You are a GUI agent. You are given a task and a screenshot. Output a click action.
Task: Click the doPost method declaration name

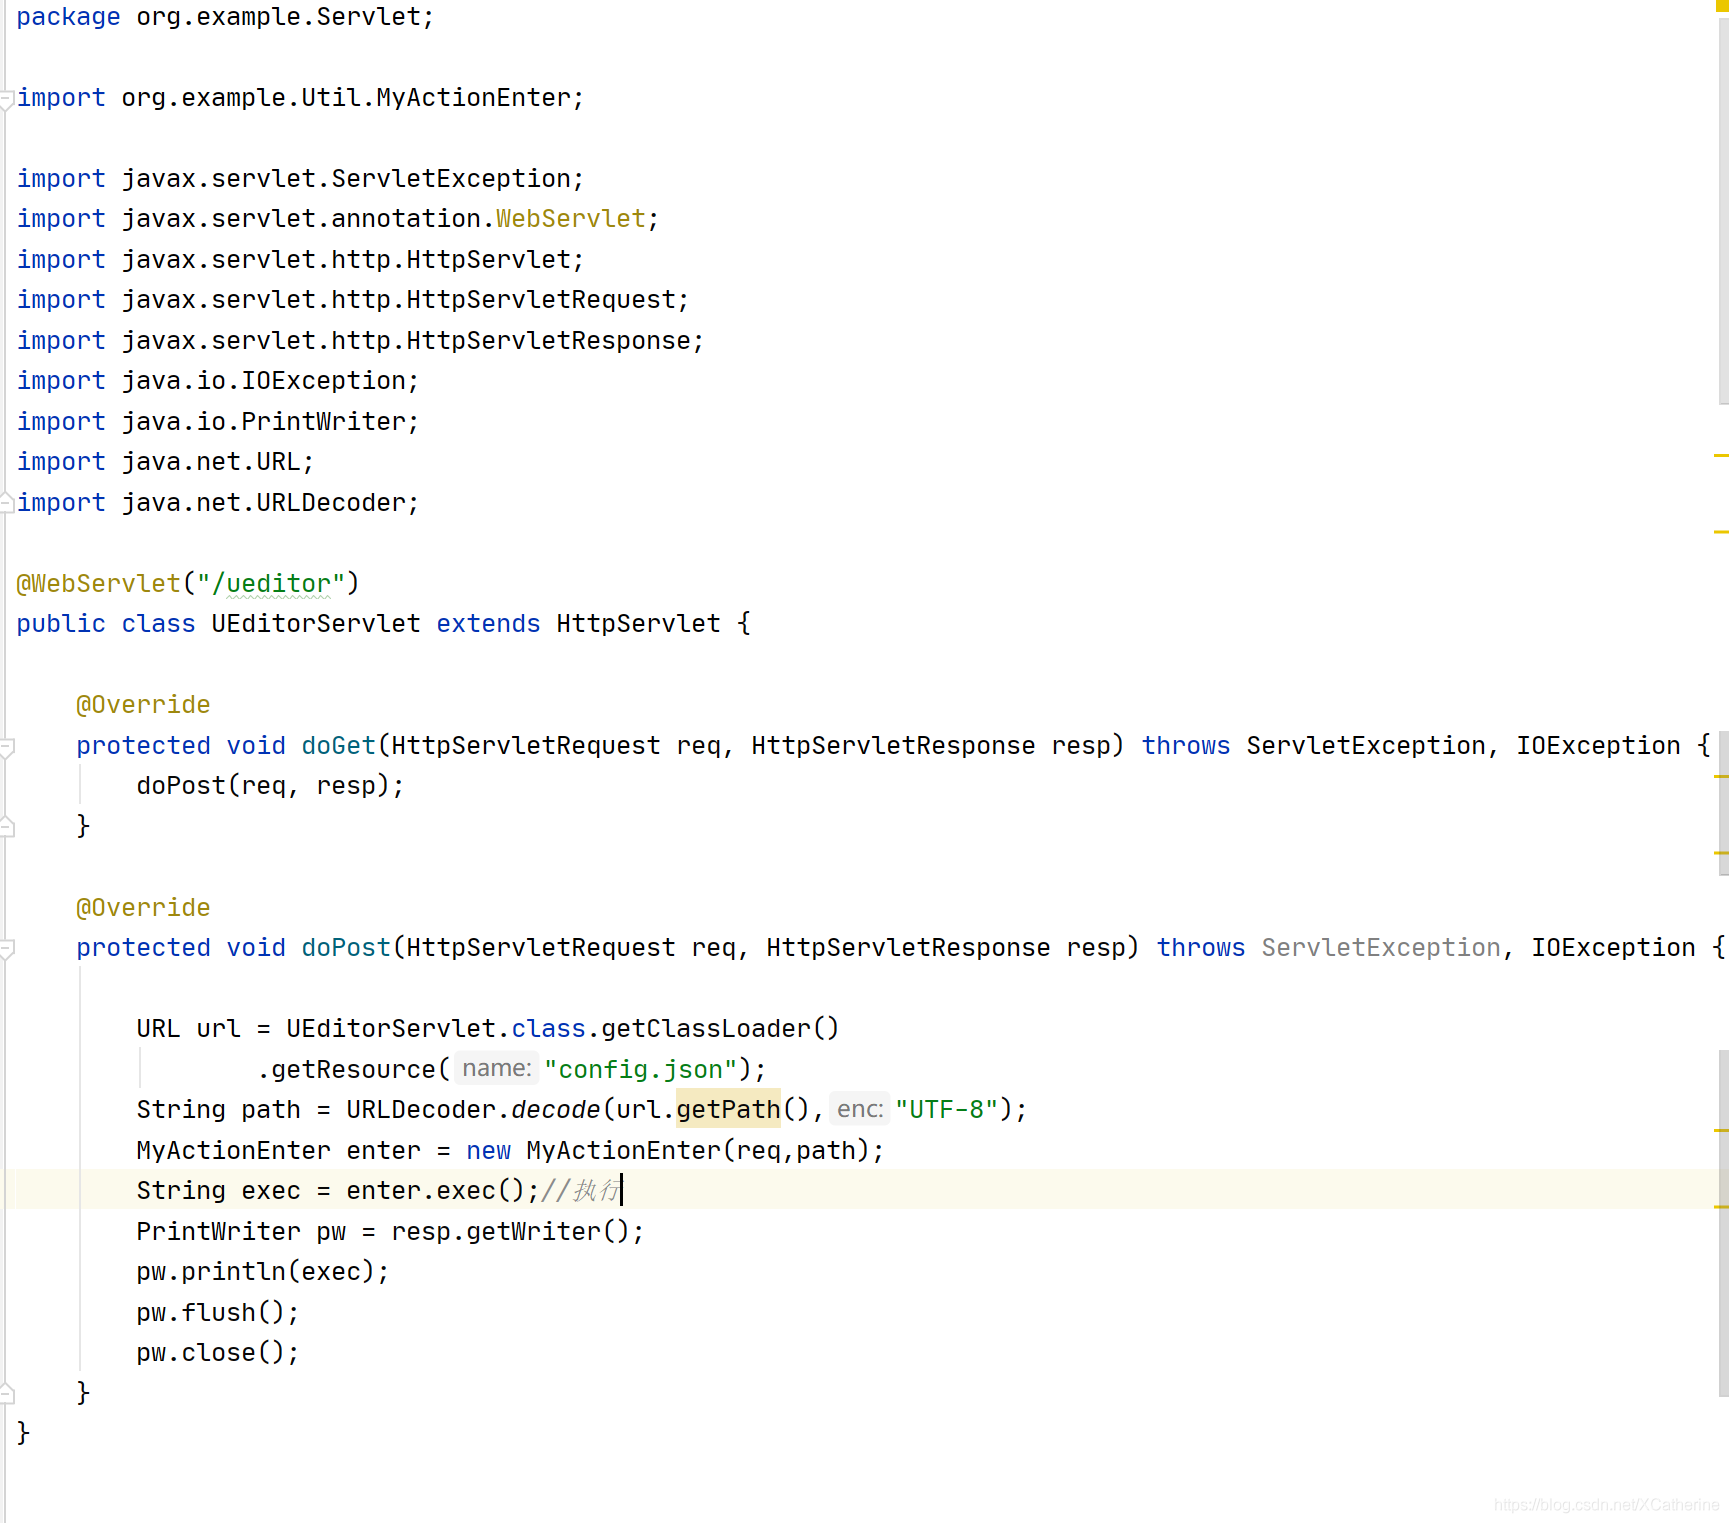[x=346, y=948]
